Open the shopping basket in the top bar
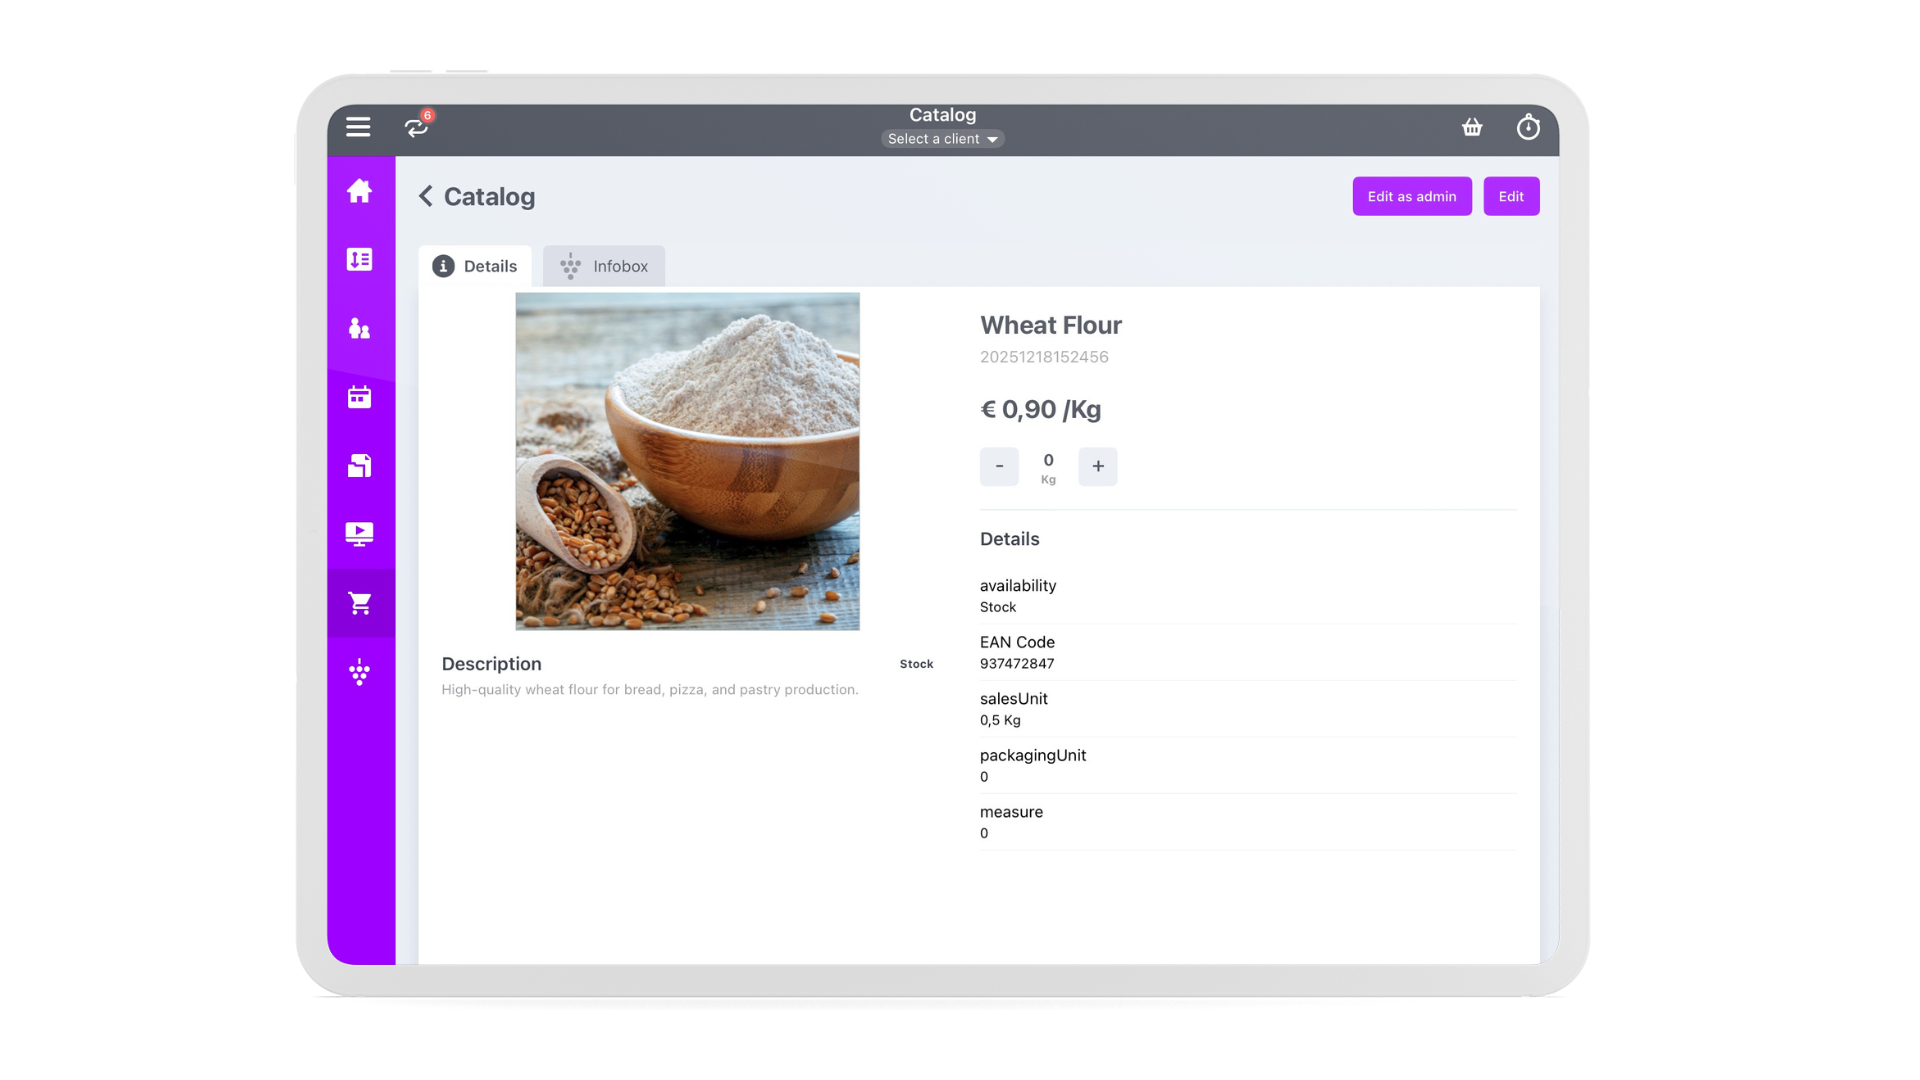 (1471, 127)
